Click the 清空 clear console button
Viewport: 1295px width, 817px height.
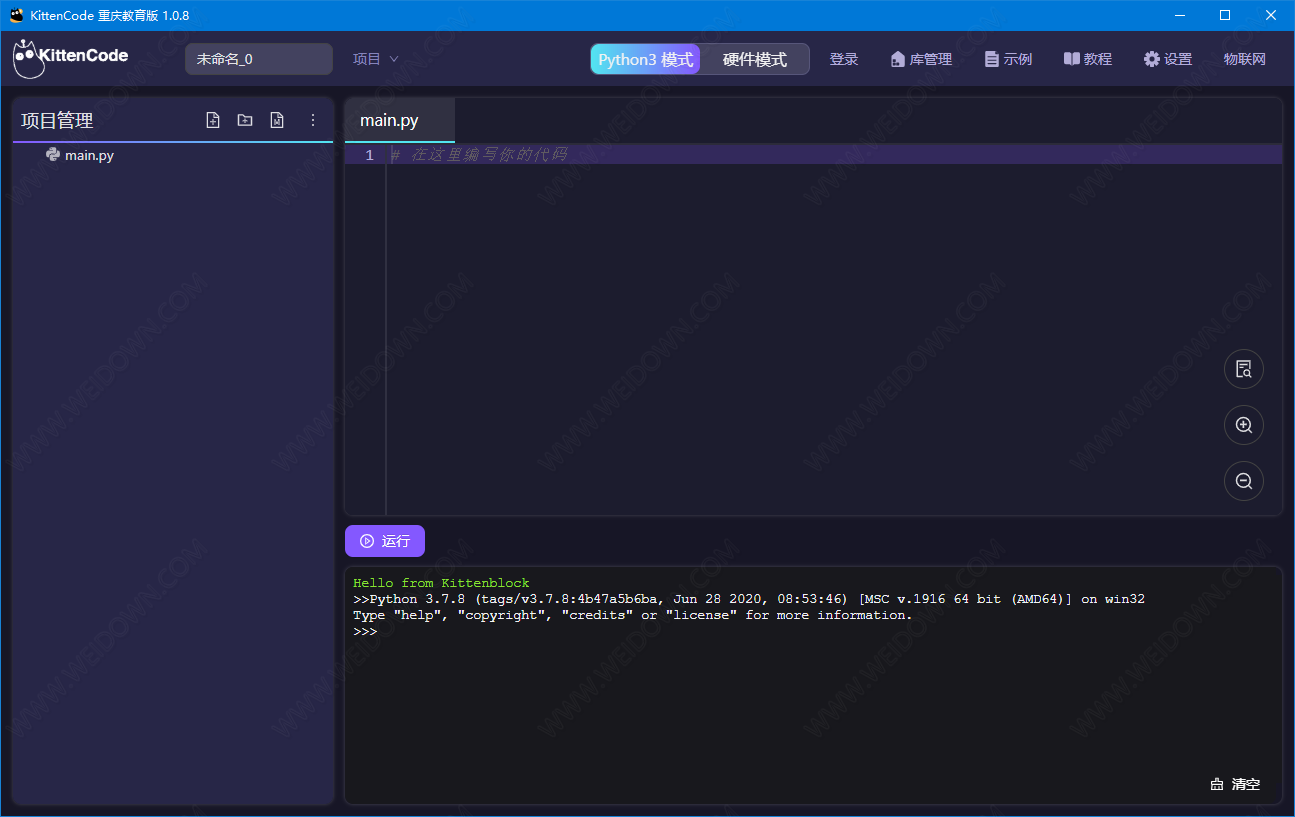click(x=1235, y=784)
